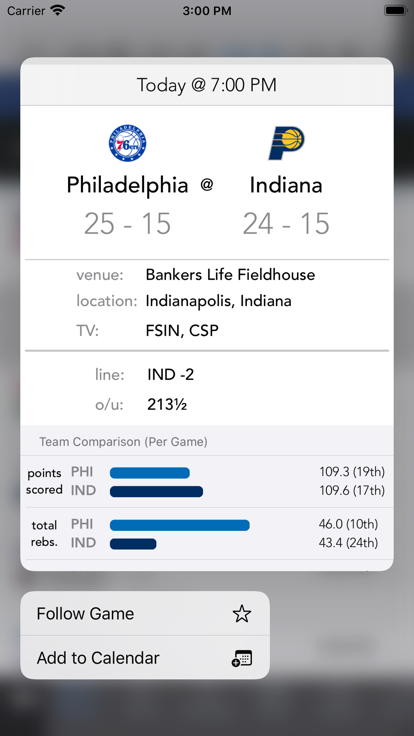Choose Add to Calendar option
This screenshot has height=736, width=414.
[145, 658]
